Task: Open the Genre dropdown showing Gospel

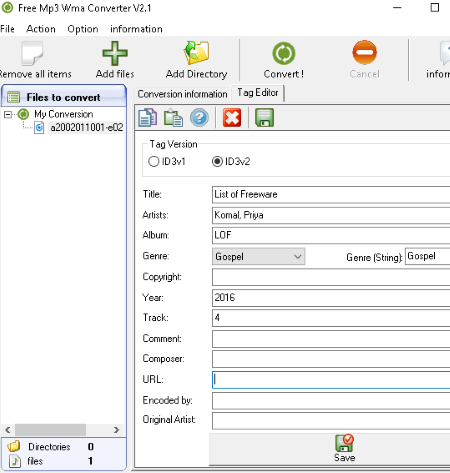Action: click(x=259, y=256)
